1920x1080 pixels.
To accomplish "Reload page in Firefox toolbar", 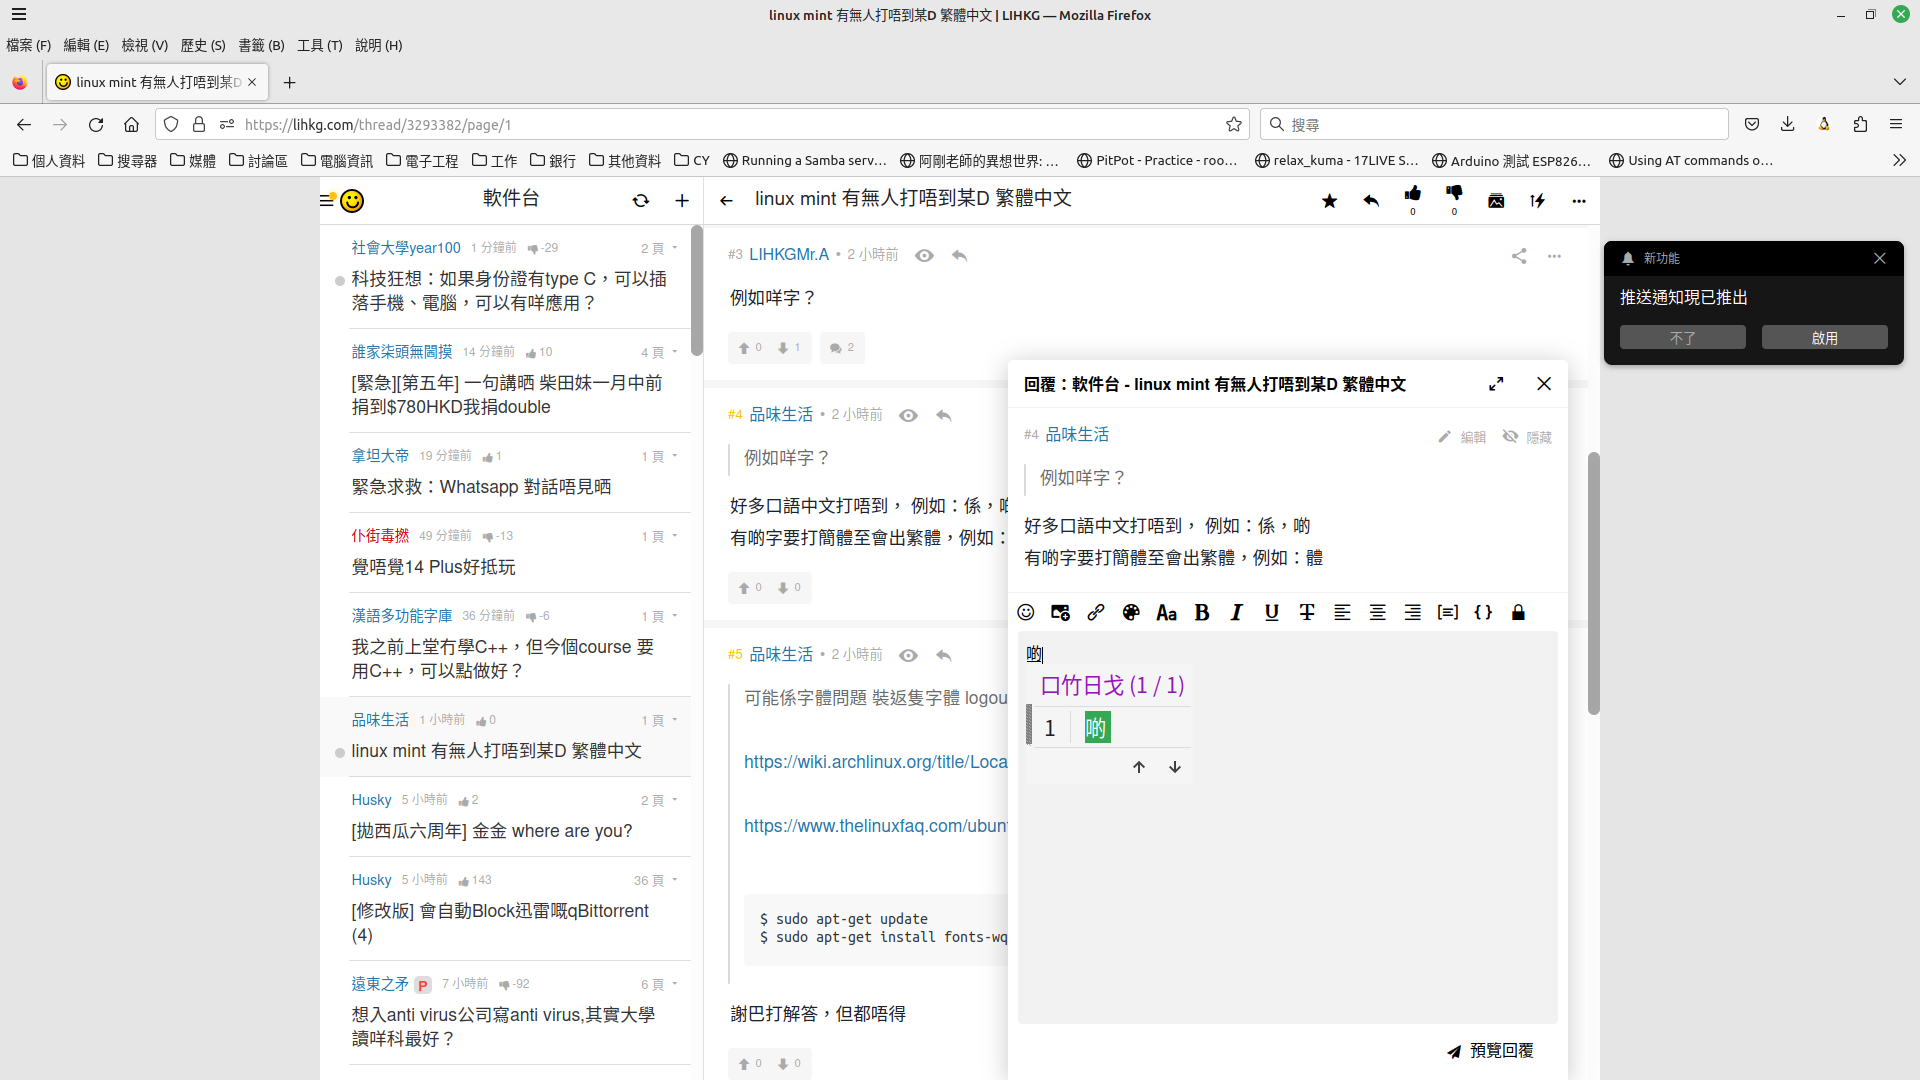I will [x=96, y=124].
